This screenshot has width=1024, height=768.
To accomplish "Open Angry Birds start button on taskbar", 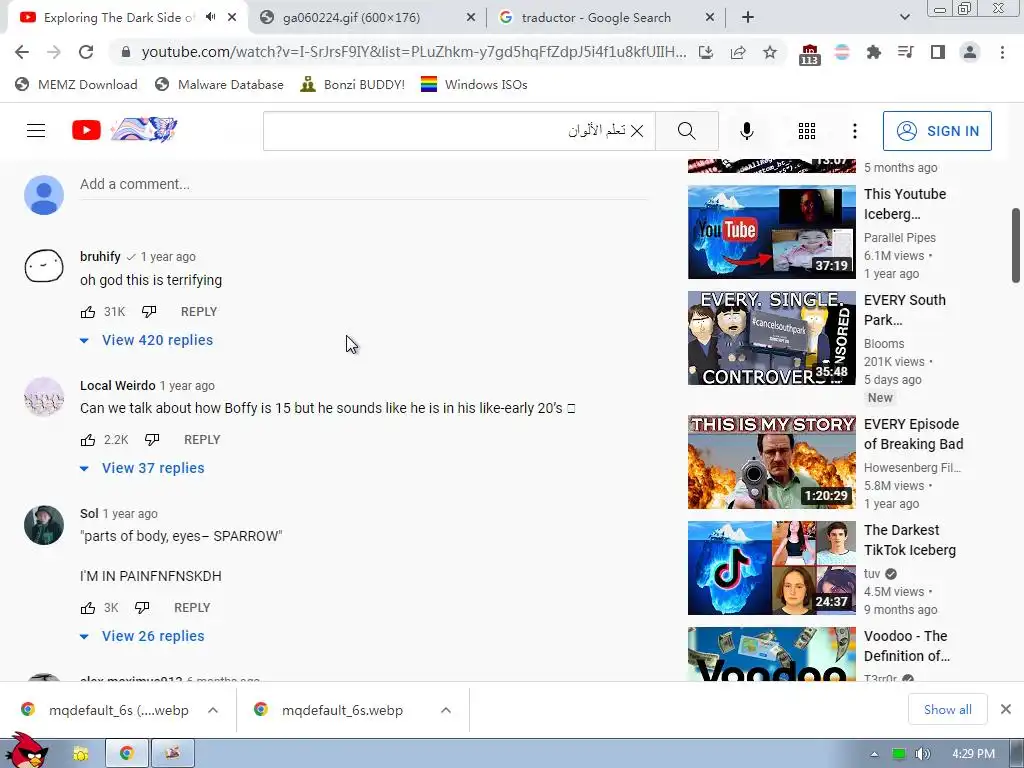I will click(x=26, y=751).
